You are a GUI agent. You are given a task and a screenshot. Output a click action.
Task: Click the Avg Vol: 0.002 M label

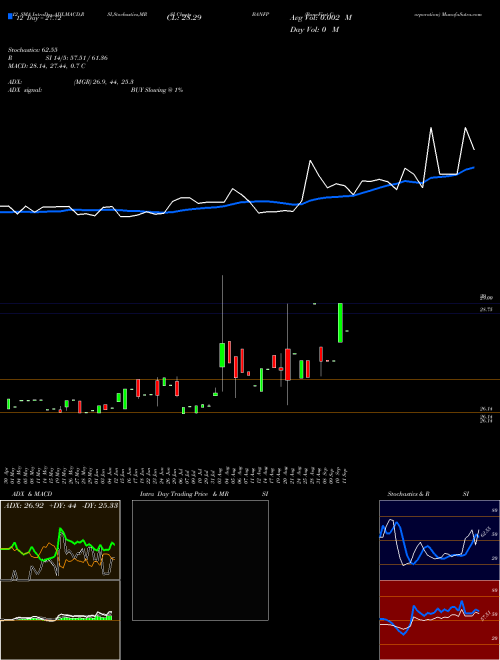tap(321, 18)
